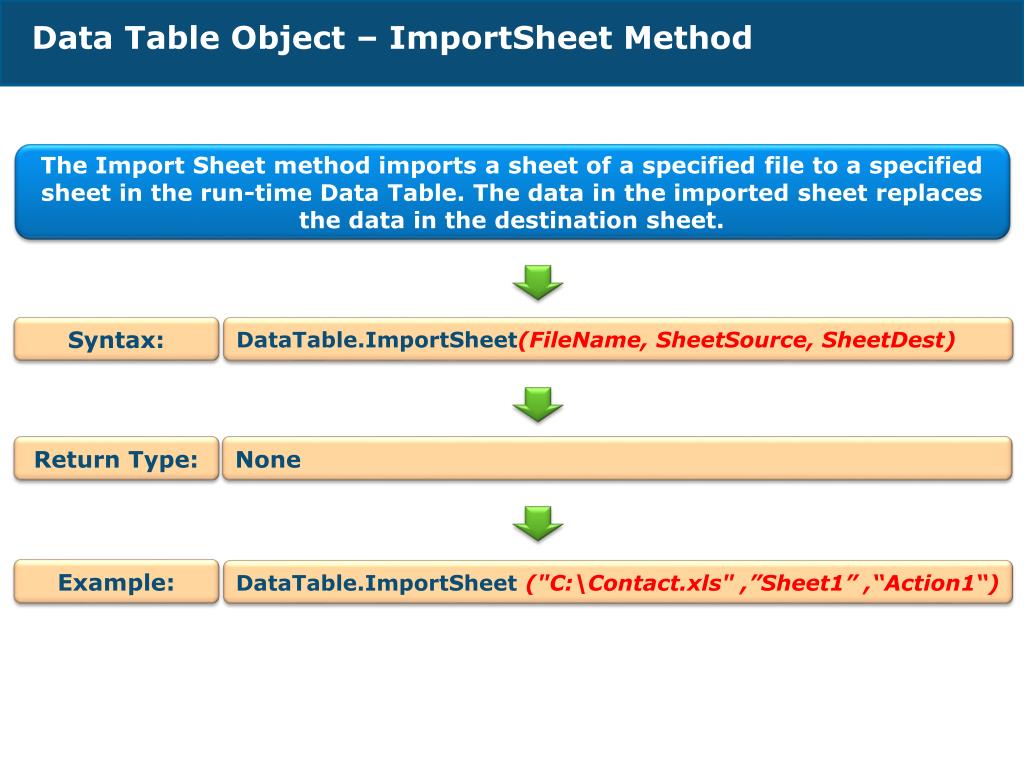This screenshot has height=768, width=1024.
Task: Click the words 'the data in the destination sheet.'
Action: pyautogui.click(x=511, y=220)
